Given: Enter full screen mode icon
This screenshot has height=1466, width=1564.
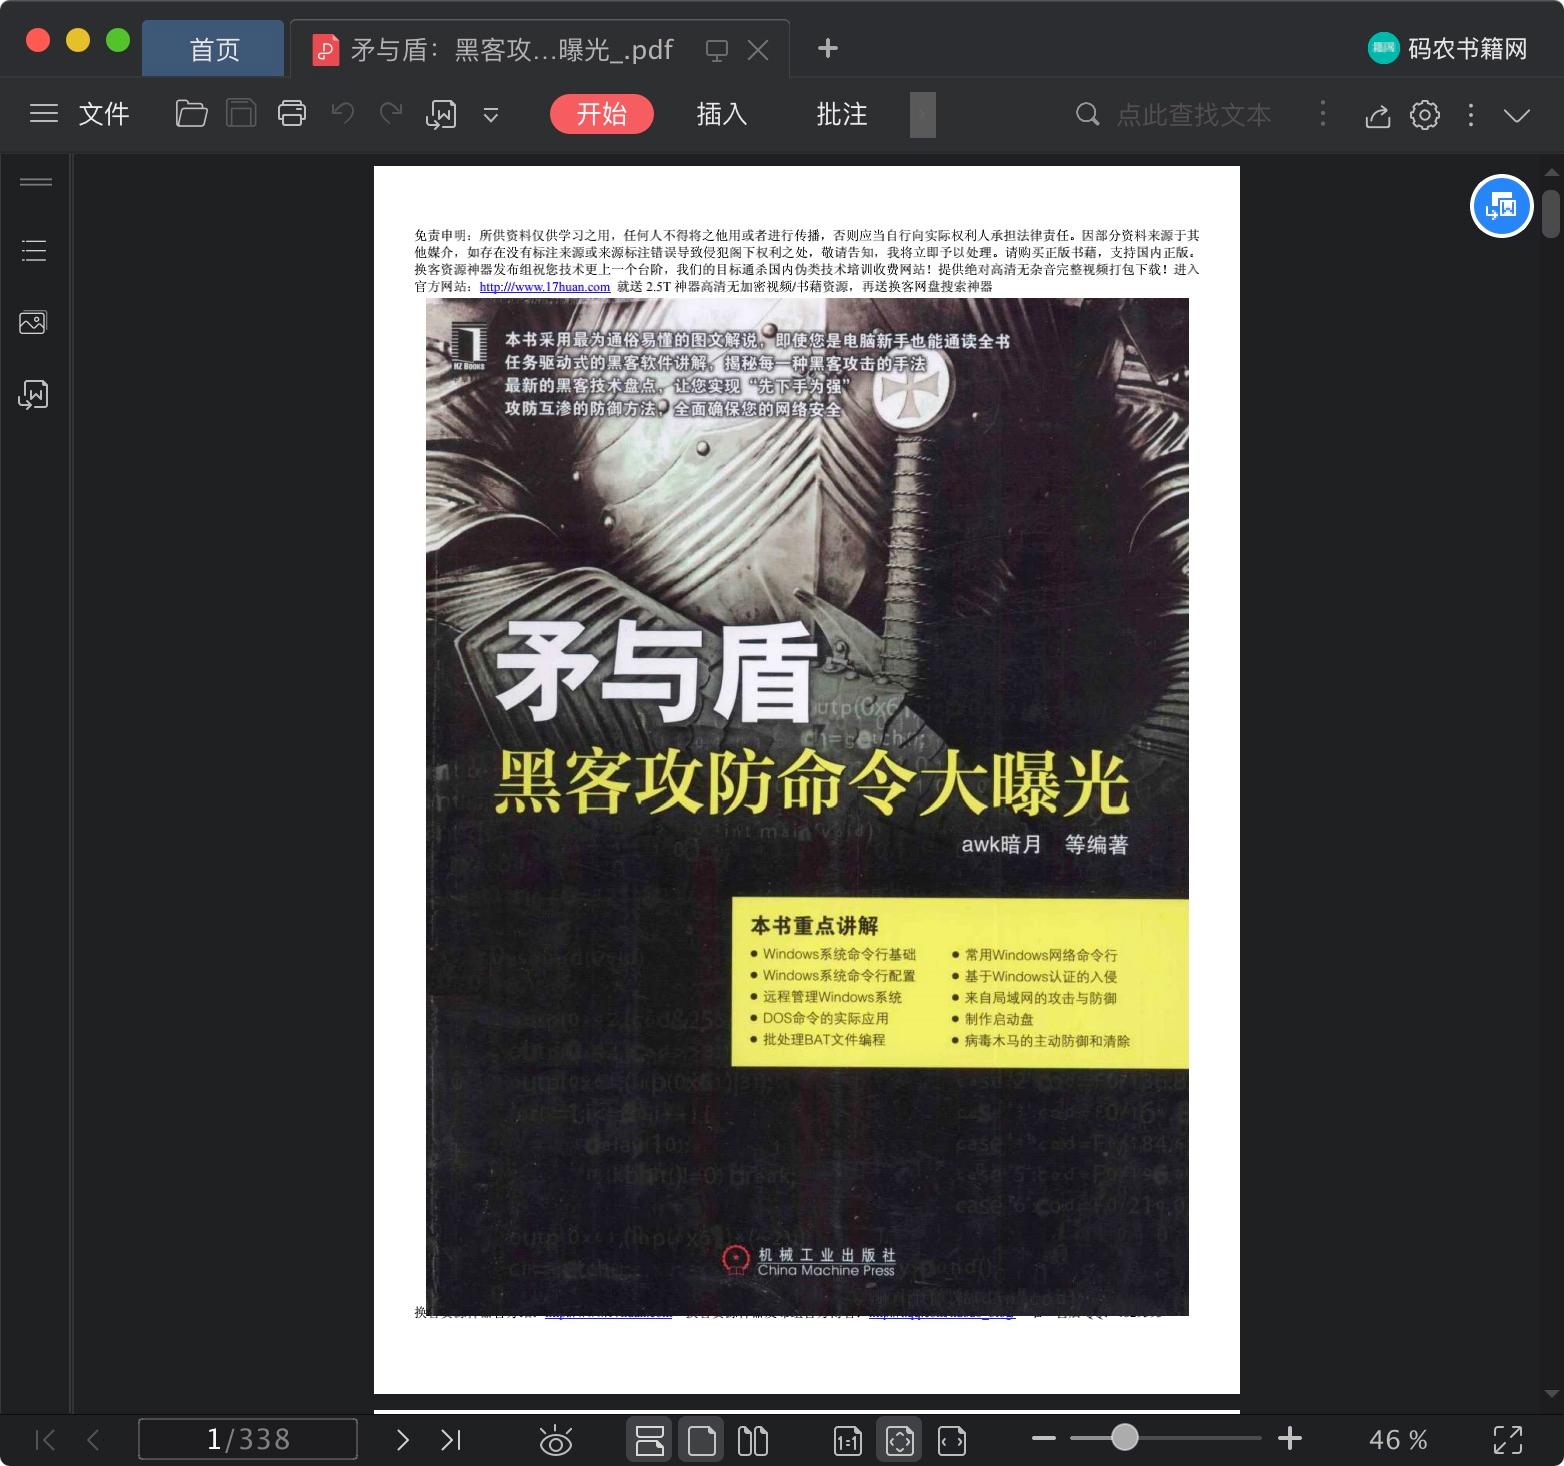Looking at the screenshot, I should coord(1507,1440).
